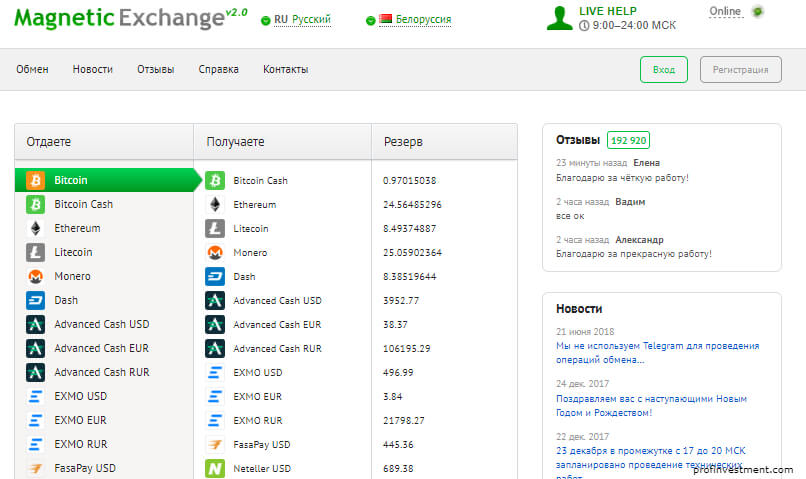806x479 pixels.
Task: Click the review by Елена
Action: [622, 170]
